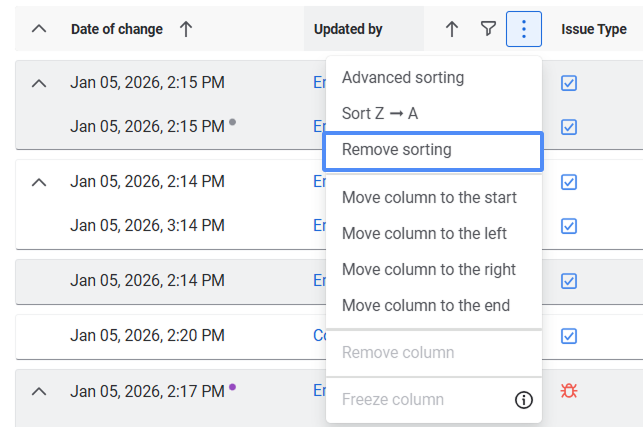Click the Issue Type column header
The image size is (643, 427).
tap(594, 30)
